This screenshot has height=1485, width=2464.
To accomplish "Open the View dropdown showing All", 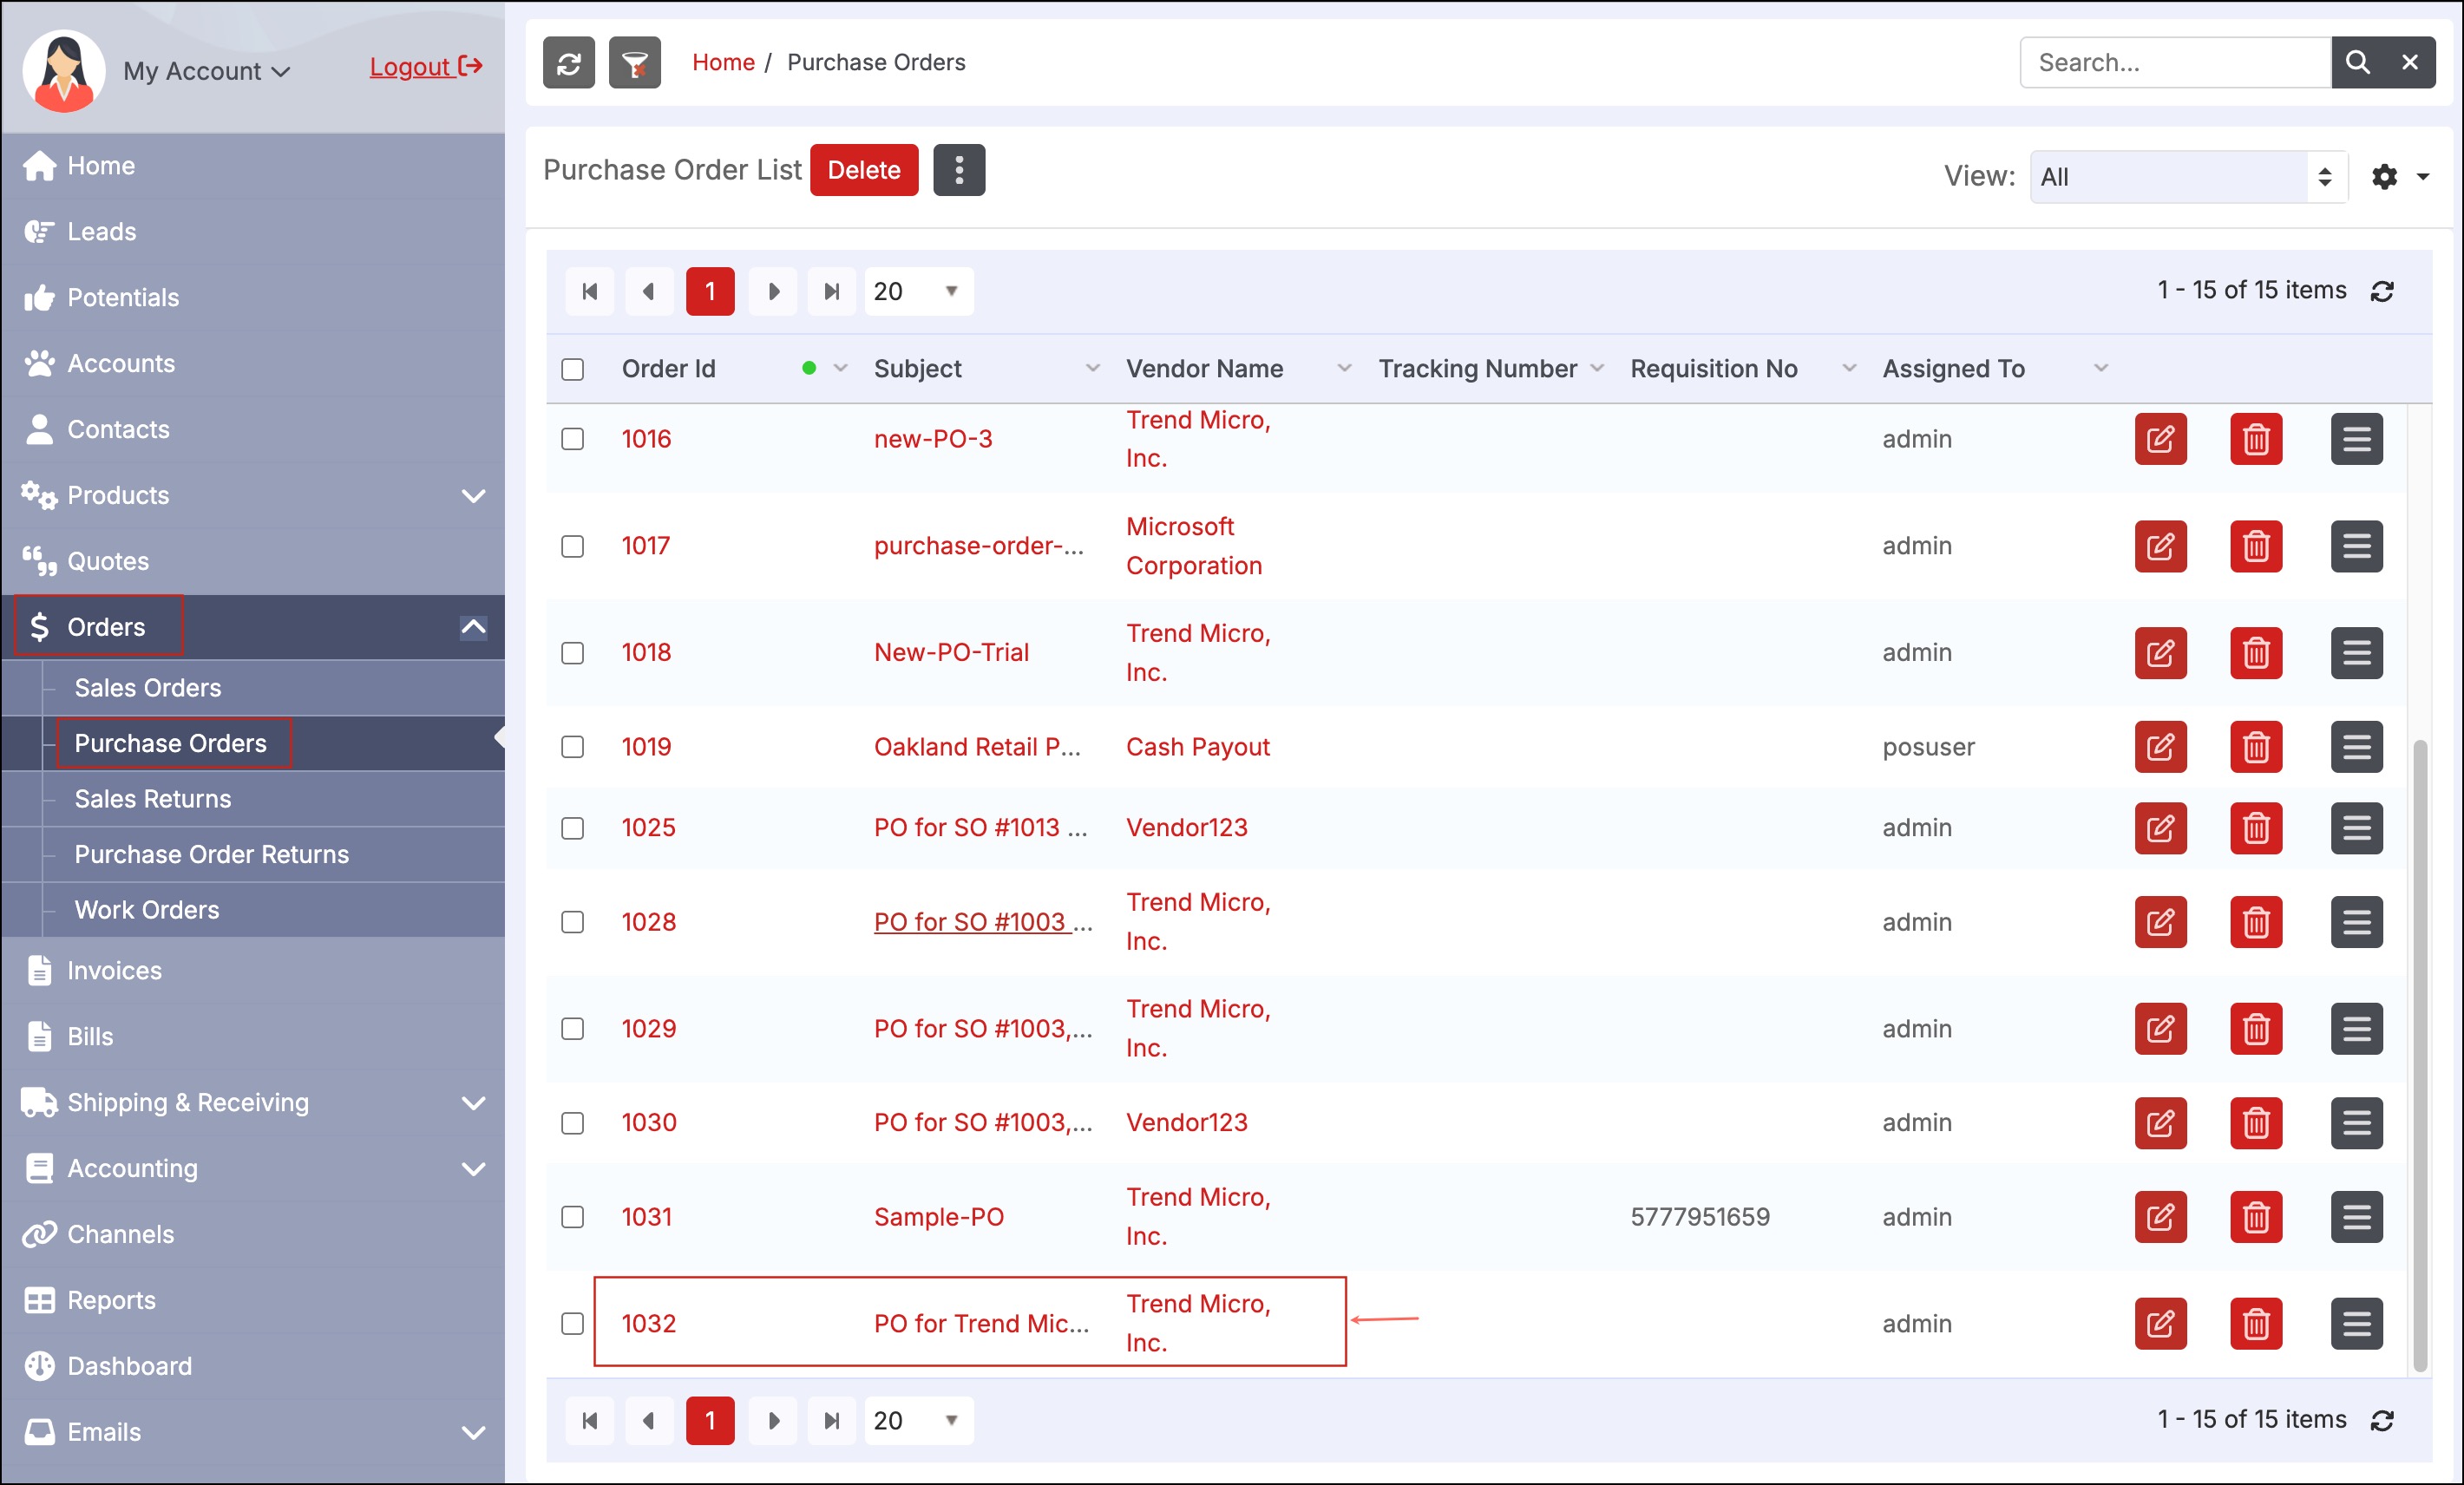I will [2187, 177].
